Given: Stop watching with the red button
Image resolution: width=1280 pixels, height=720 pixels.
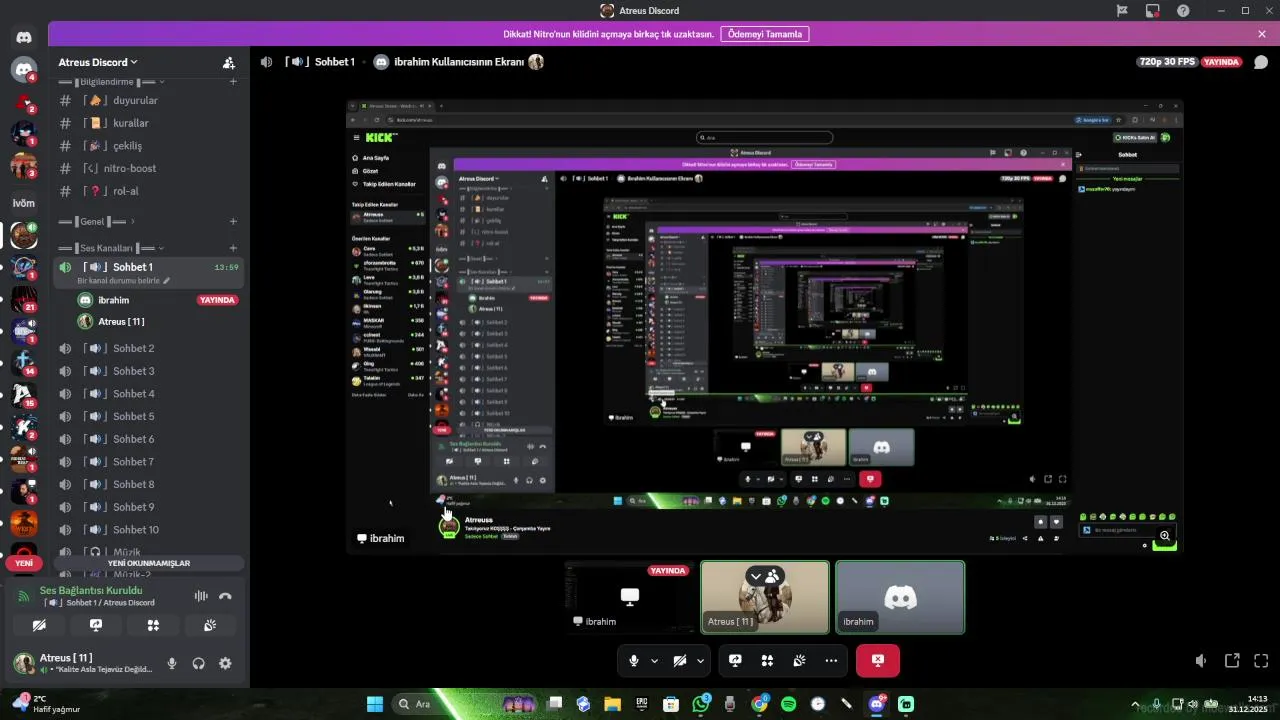Looking at the screenshot, I should [x=878, y=661].
